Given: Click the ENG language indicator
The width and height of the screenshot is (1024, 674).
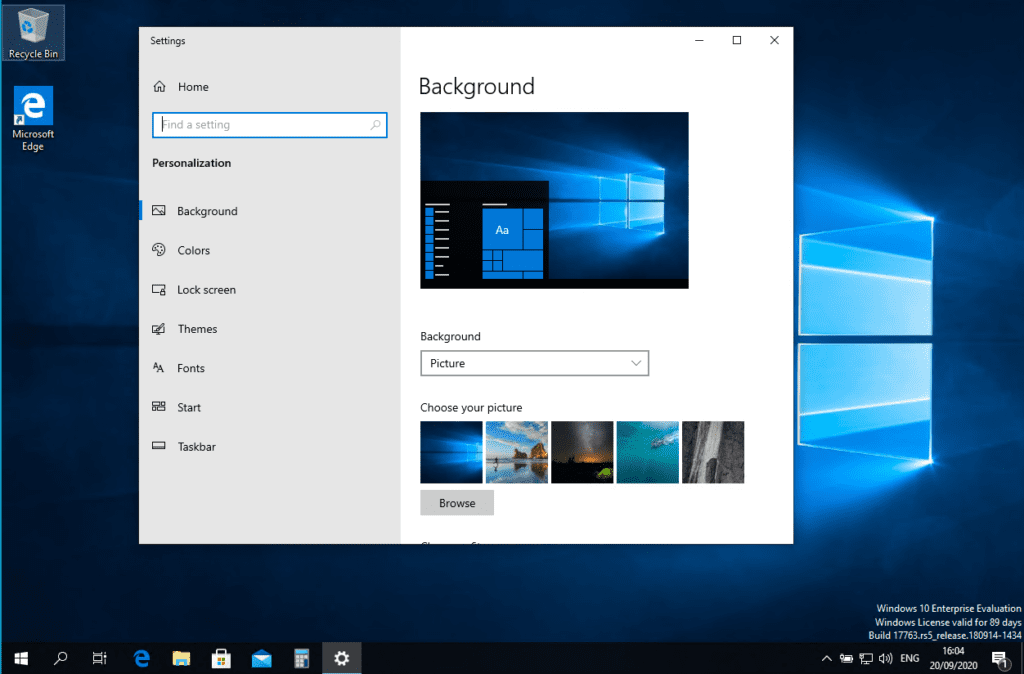Looking at the screenshot, I should pyautogui.click(x=910, y=658).
